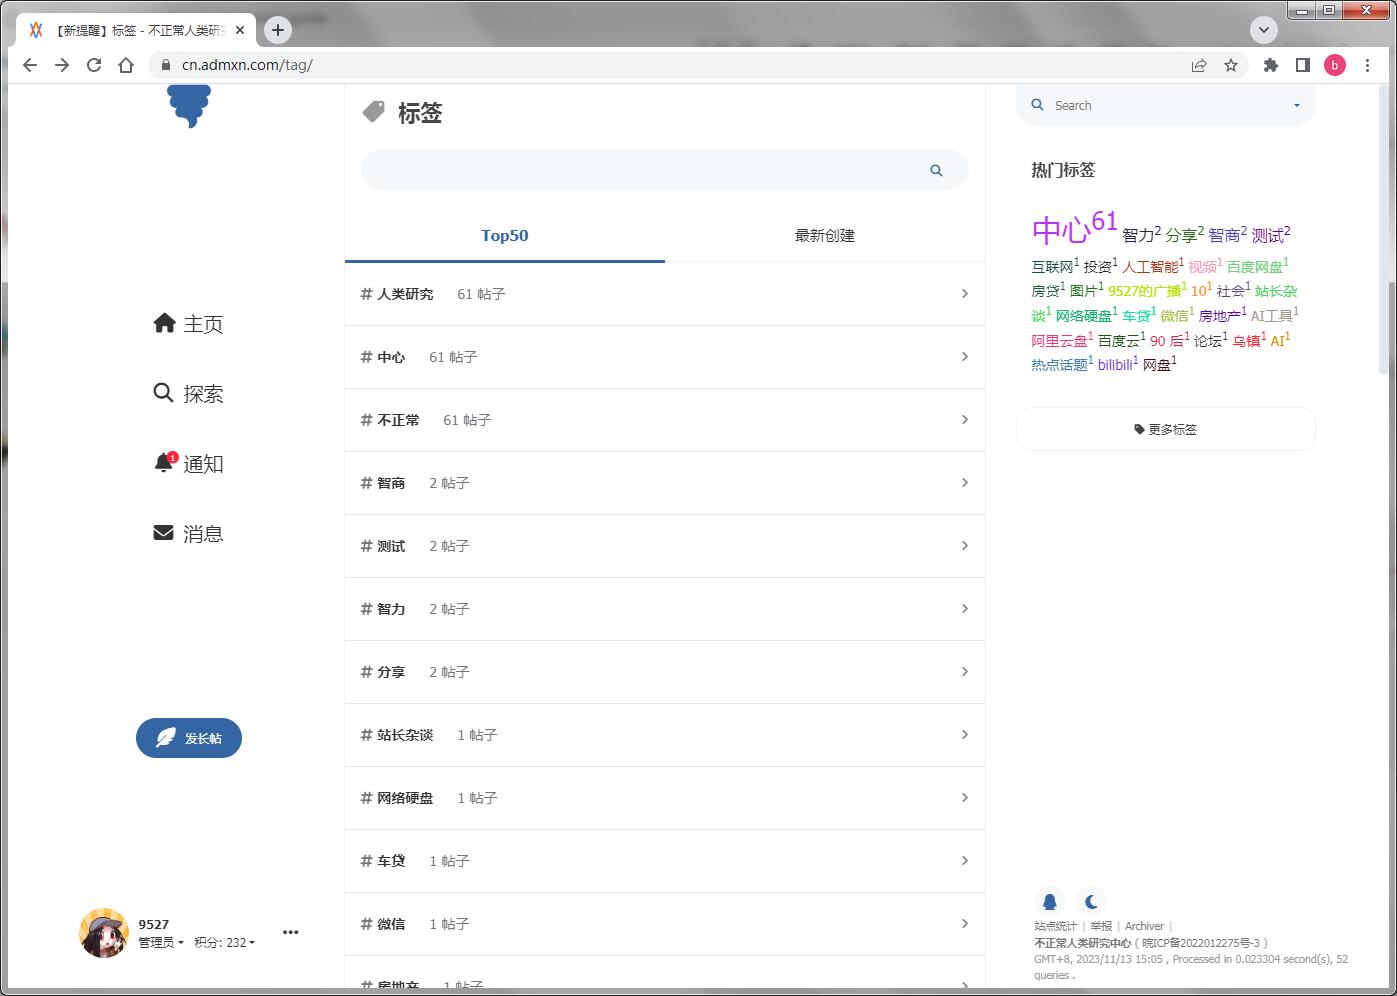Go back with browser back arrow
This screenshot has width=1397, height=996.
(x=30, y=65)
